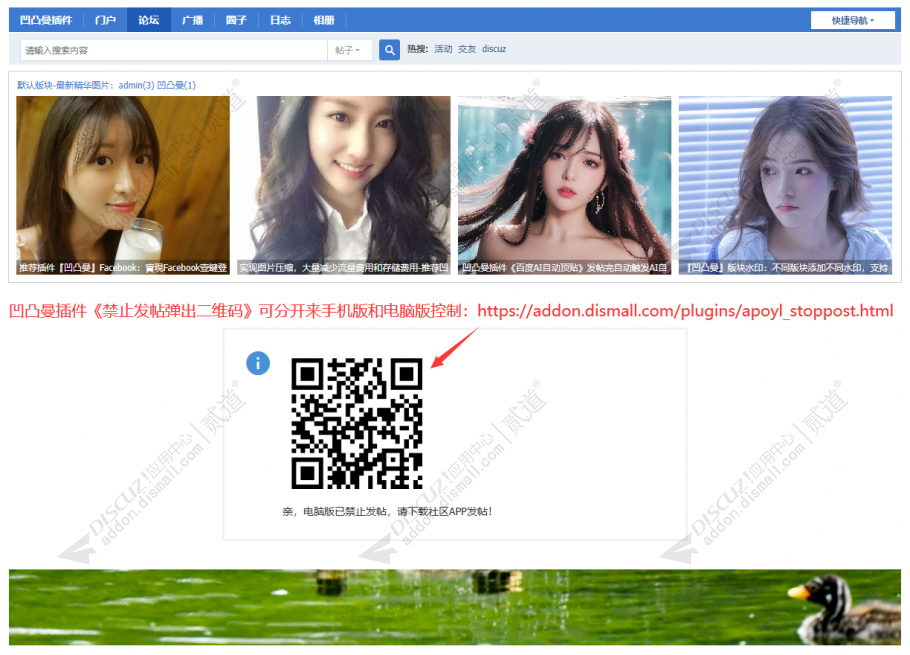Switch to the 日志 blog tab
The width and height of the screenshot is (910, 655).
[x=280, y=20]
